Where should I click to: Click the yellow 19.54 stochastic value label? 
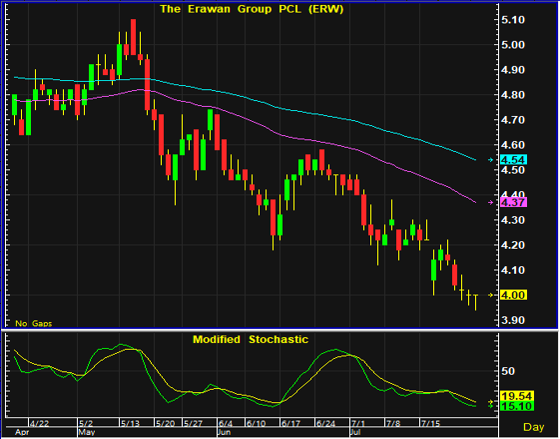(517, 396)
